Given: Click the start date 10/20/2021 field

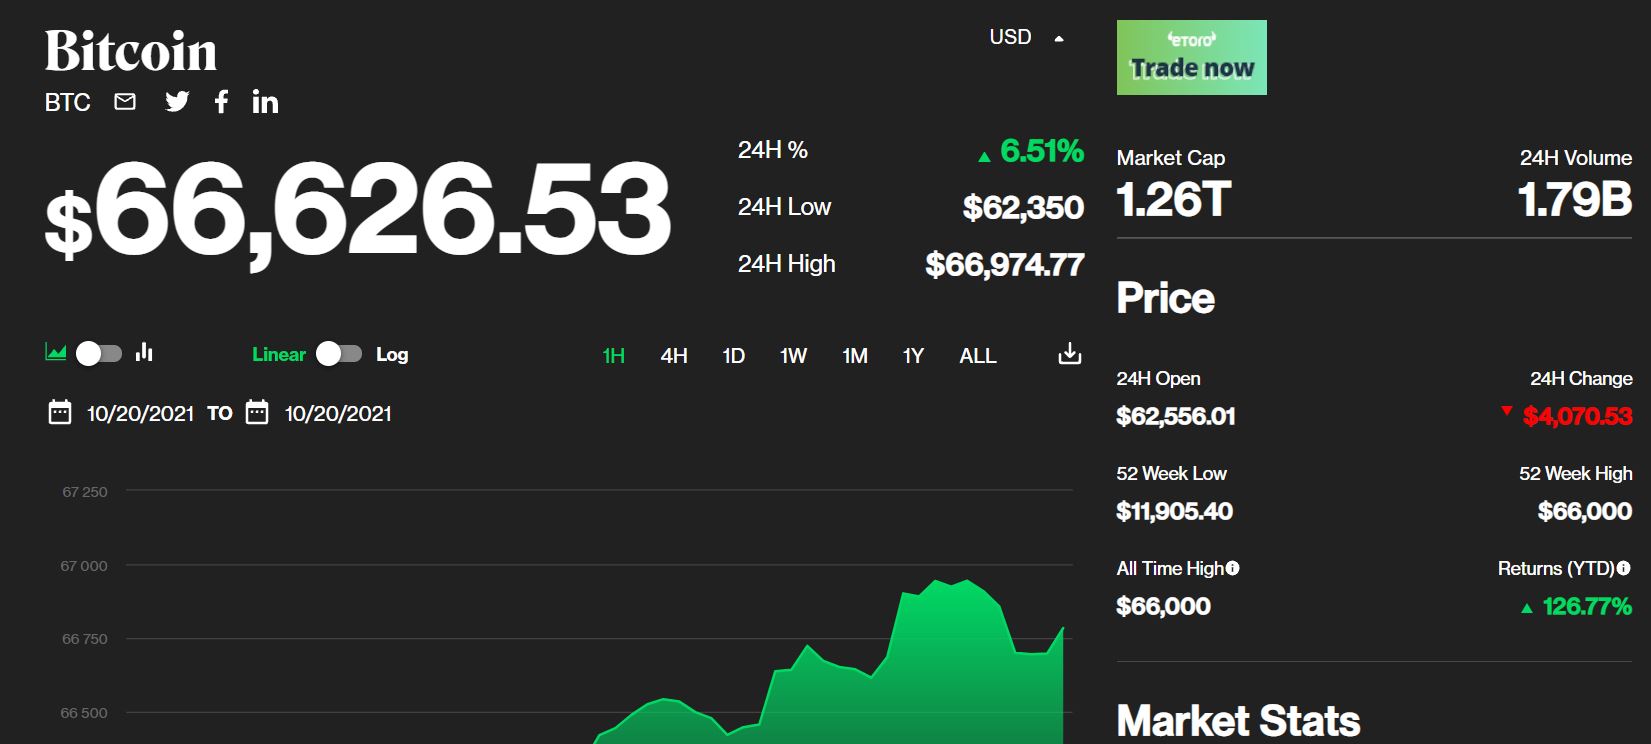Looking at the screenshot, I should pyautogui.click(x=140, y=414).
